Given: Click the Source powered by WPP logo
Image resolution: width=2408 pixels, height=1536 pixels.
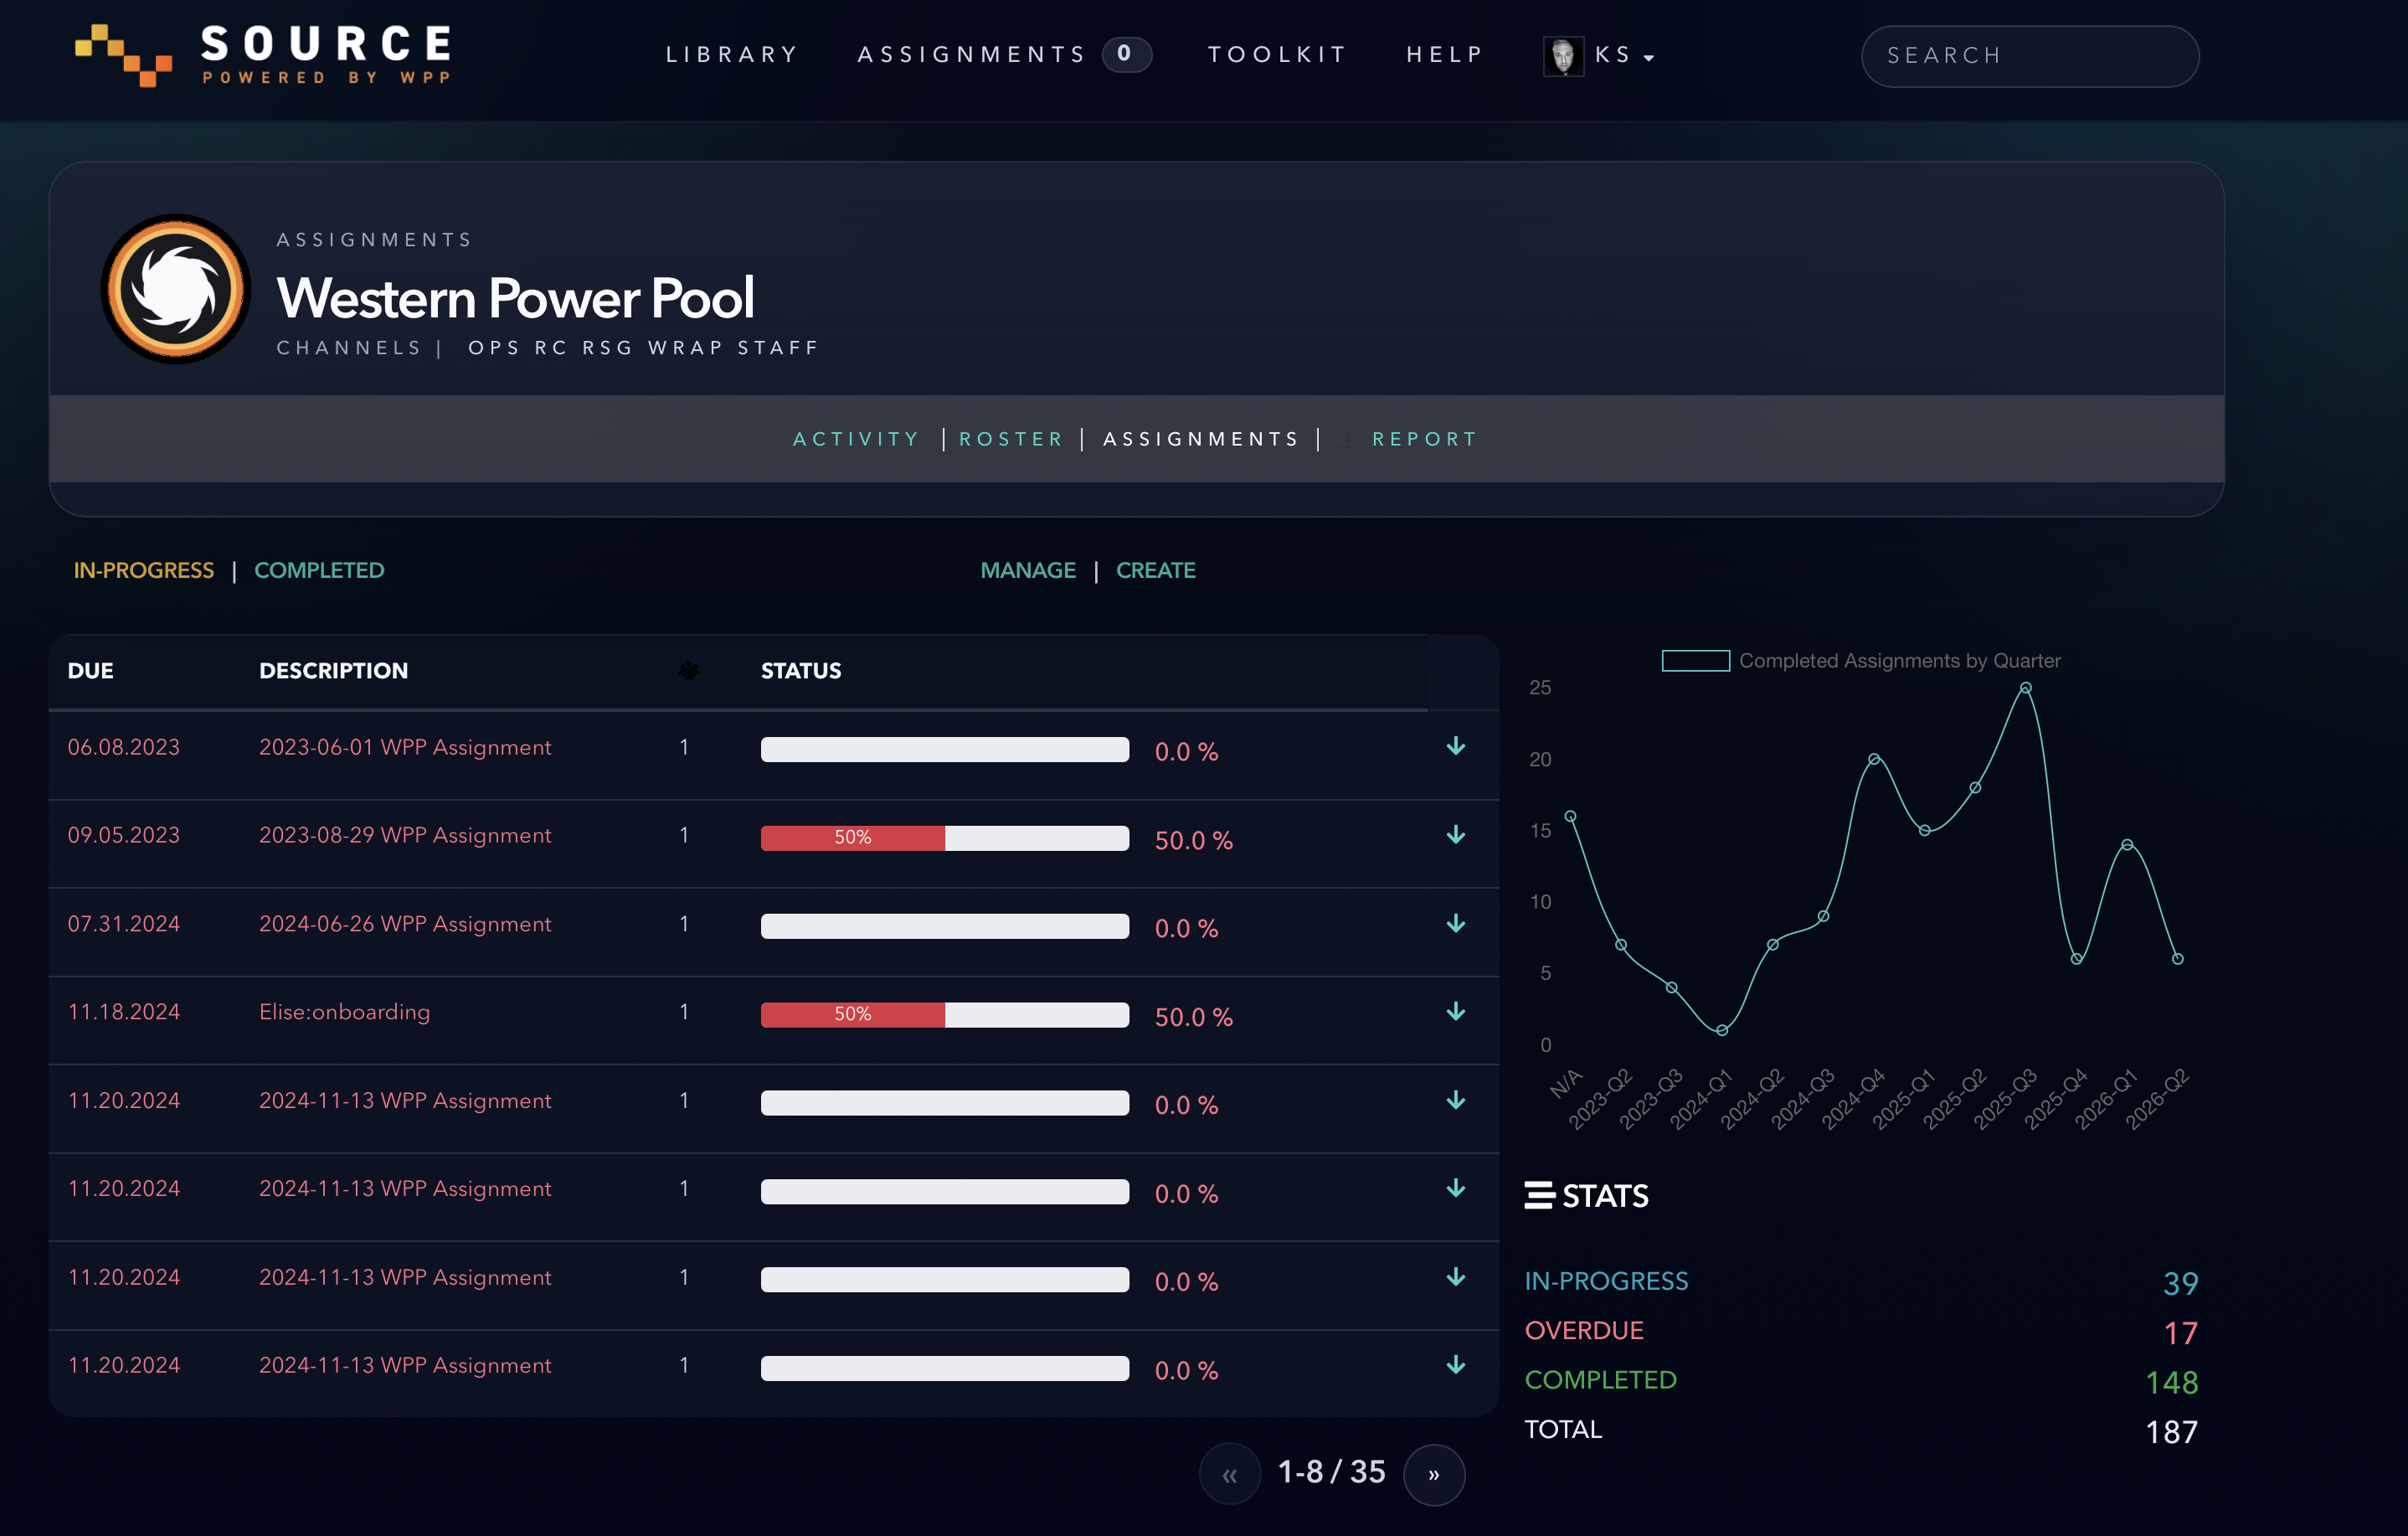Looking at the screenshot, I should (x=263, y=55).
